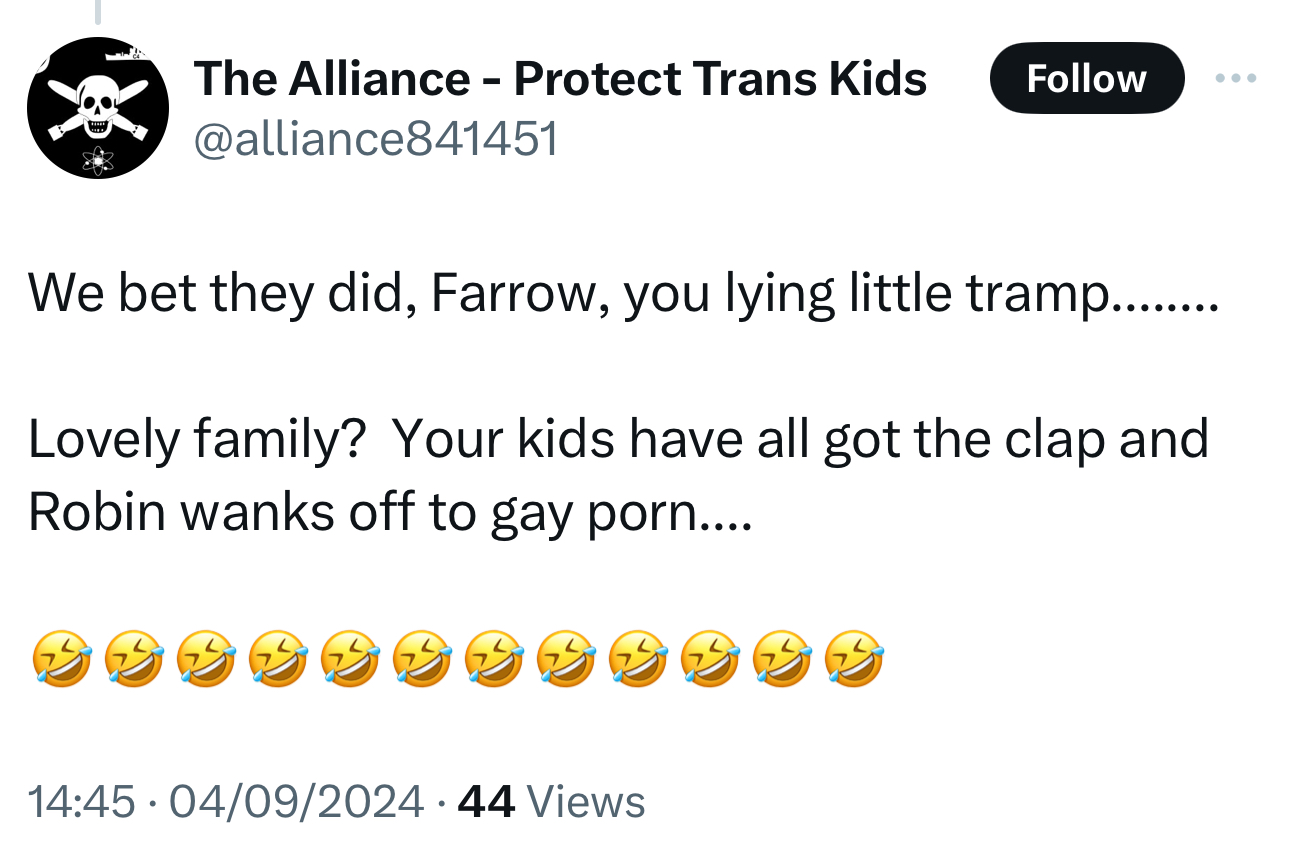The height and width of the screenshot is (842, 1290).
Task: Click the word Views beside the count
Action: coord(585,801)
